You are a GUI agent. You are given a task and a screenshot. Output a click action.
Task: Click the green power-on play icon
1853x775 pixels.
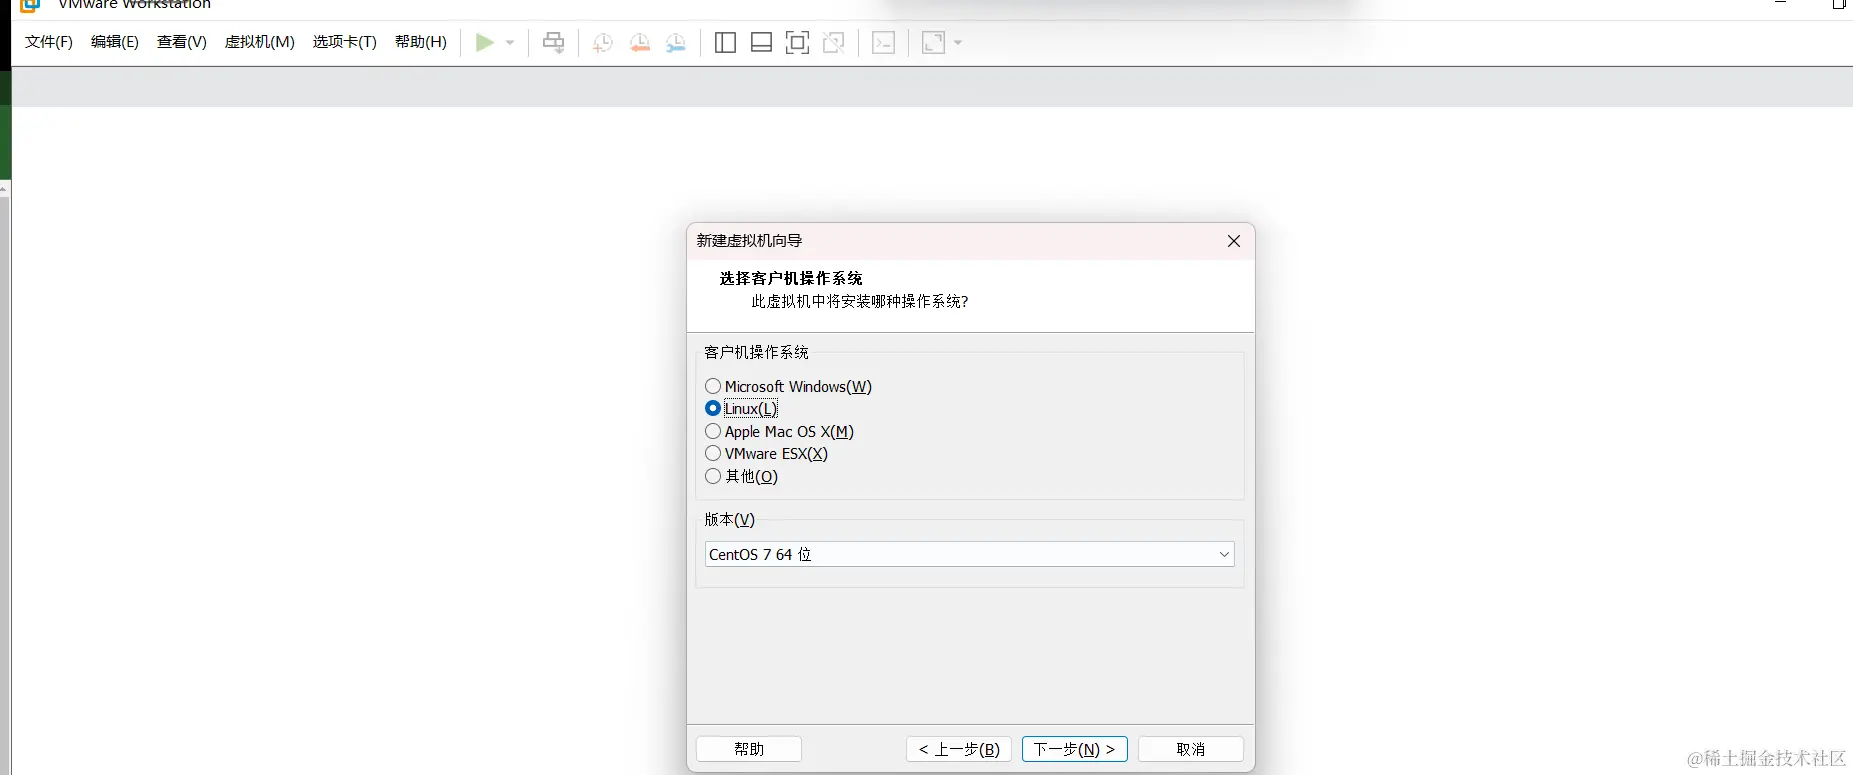point(485,42)
